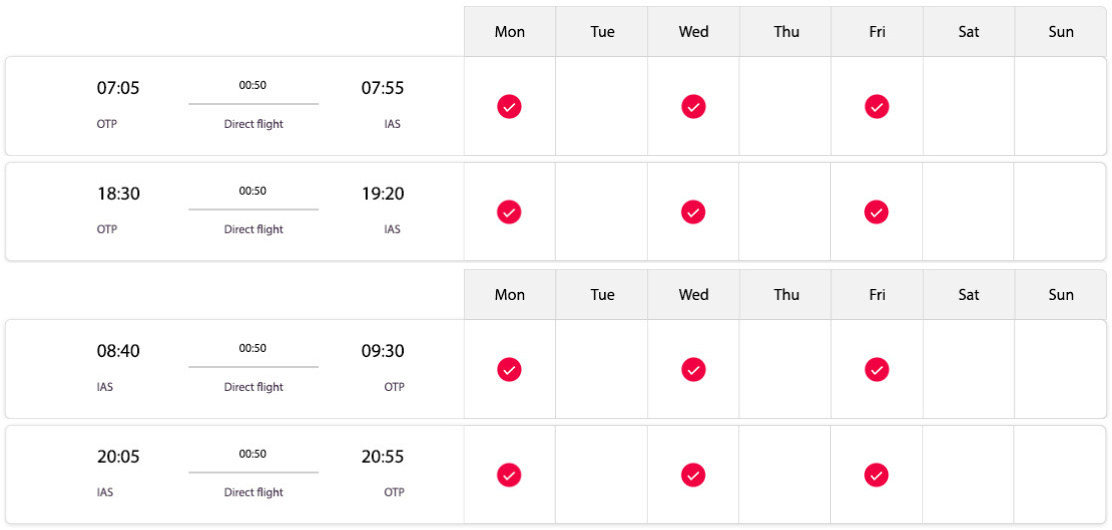Click Monday checkmark for 07:05 OTP flight

509,106
